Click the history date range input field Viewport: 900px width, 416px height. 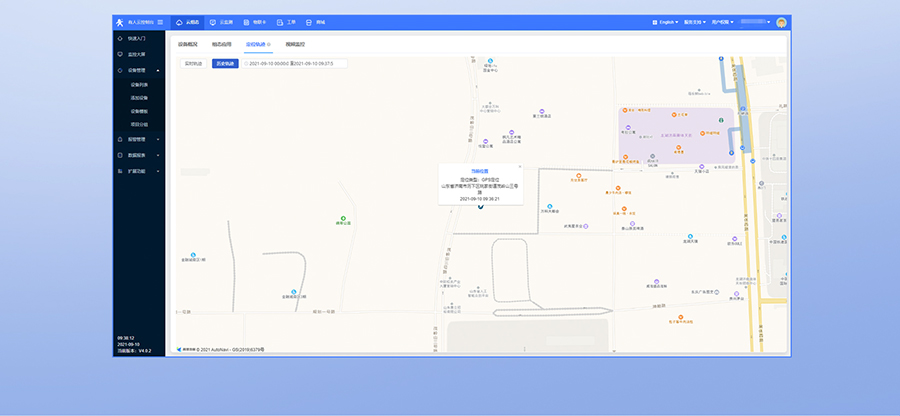click(x=295, y=63)
